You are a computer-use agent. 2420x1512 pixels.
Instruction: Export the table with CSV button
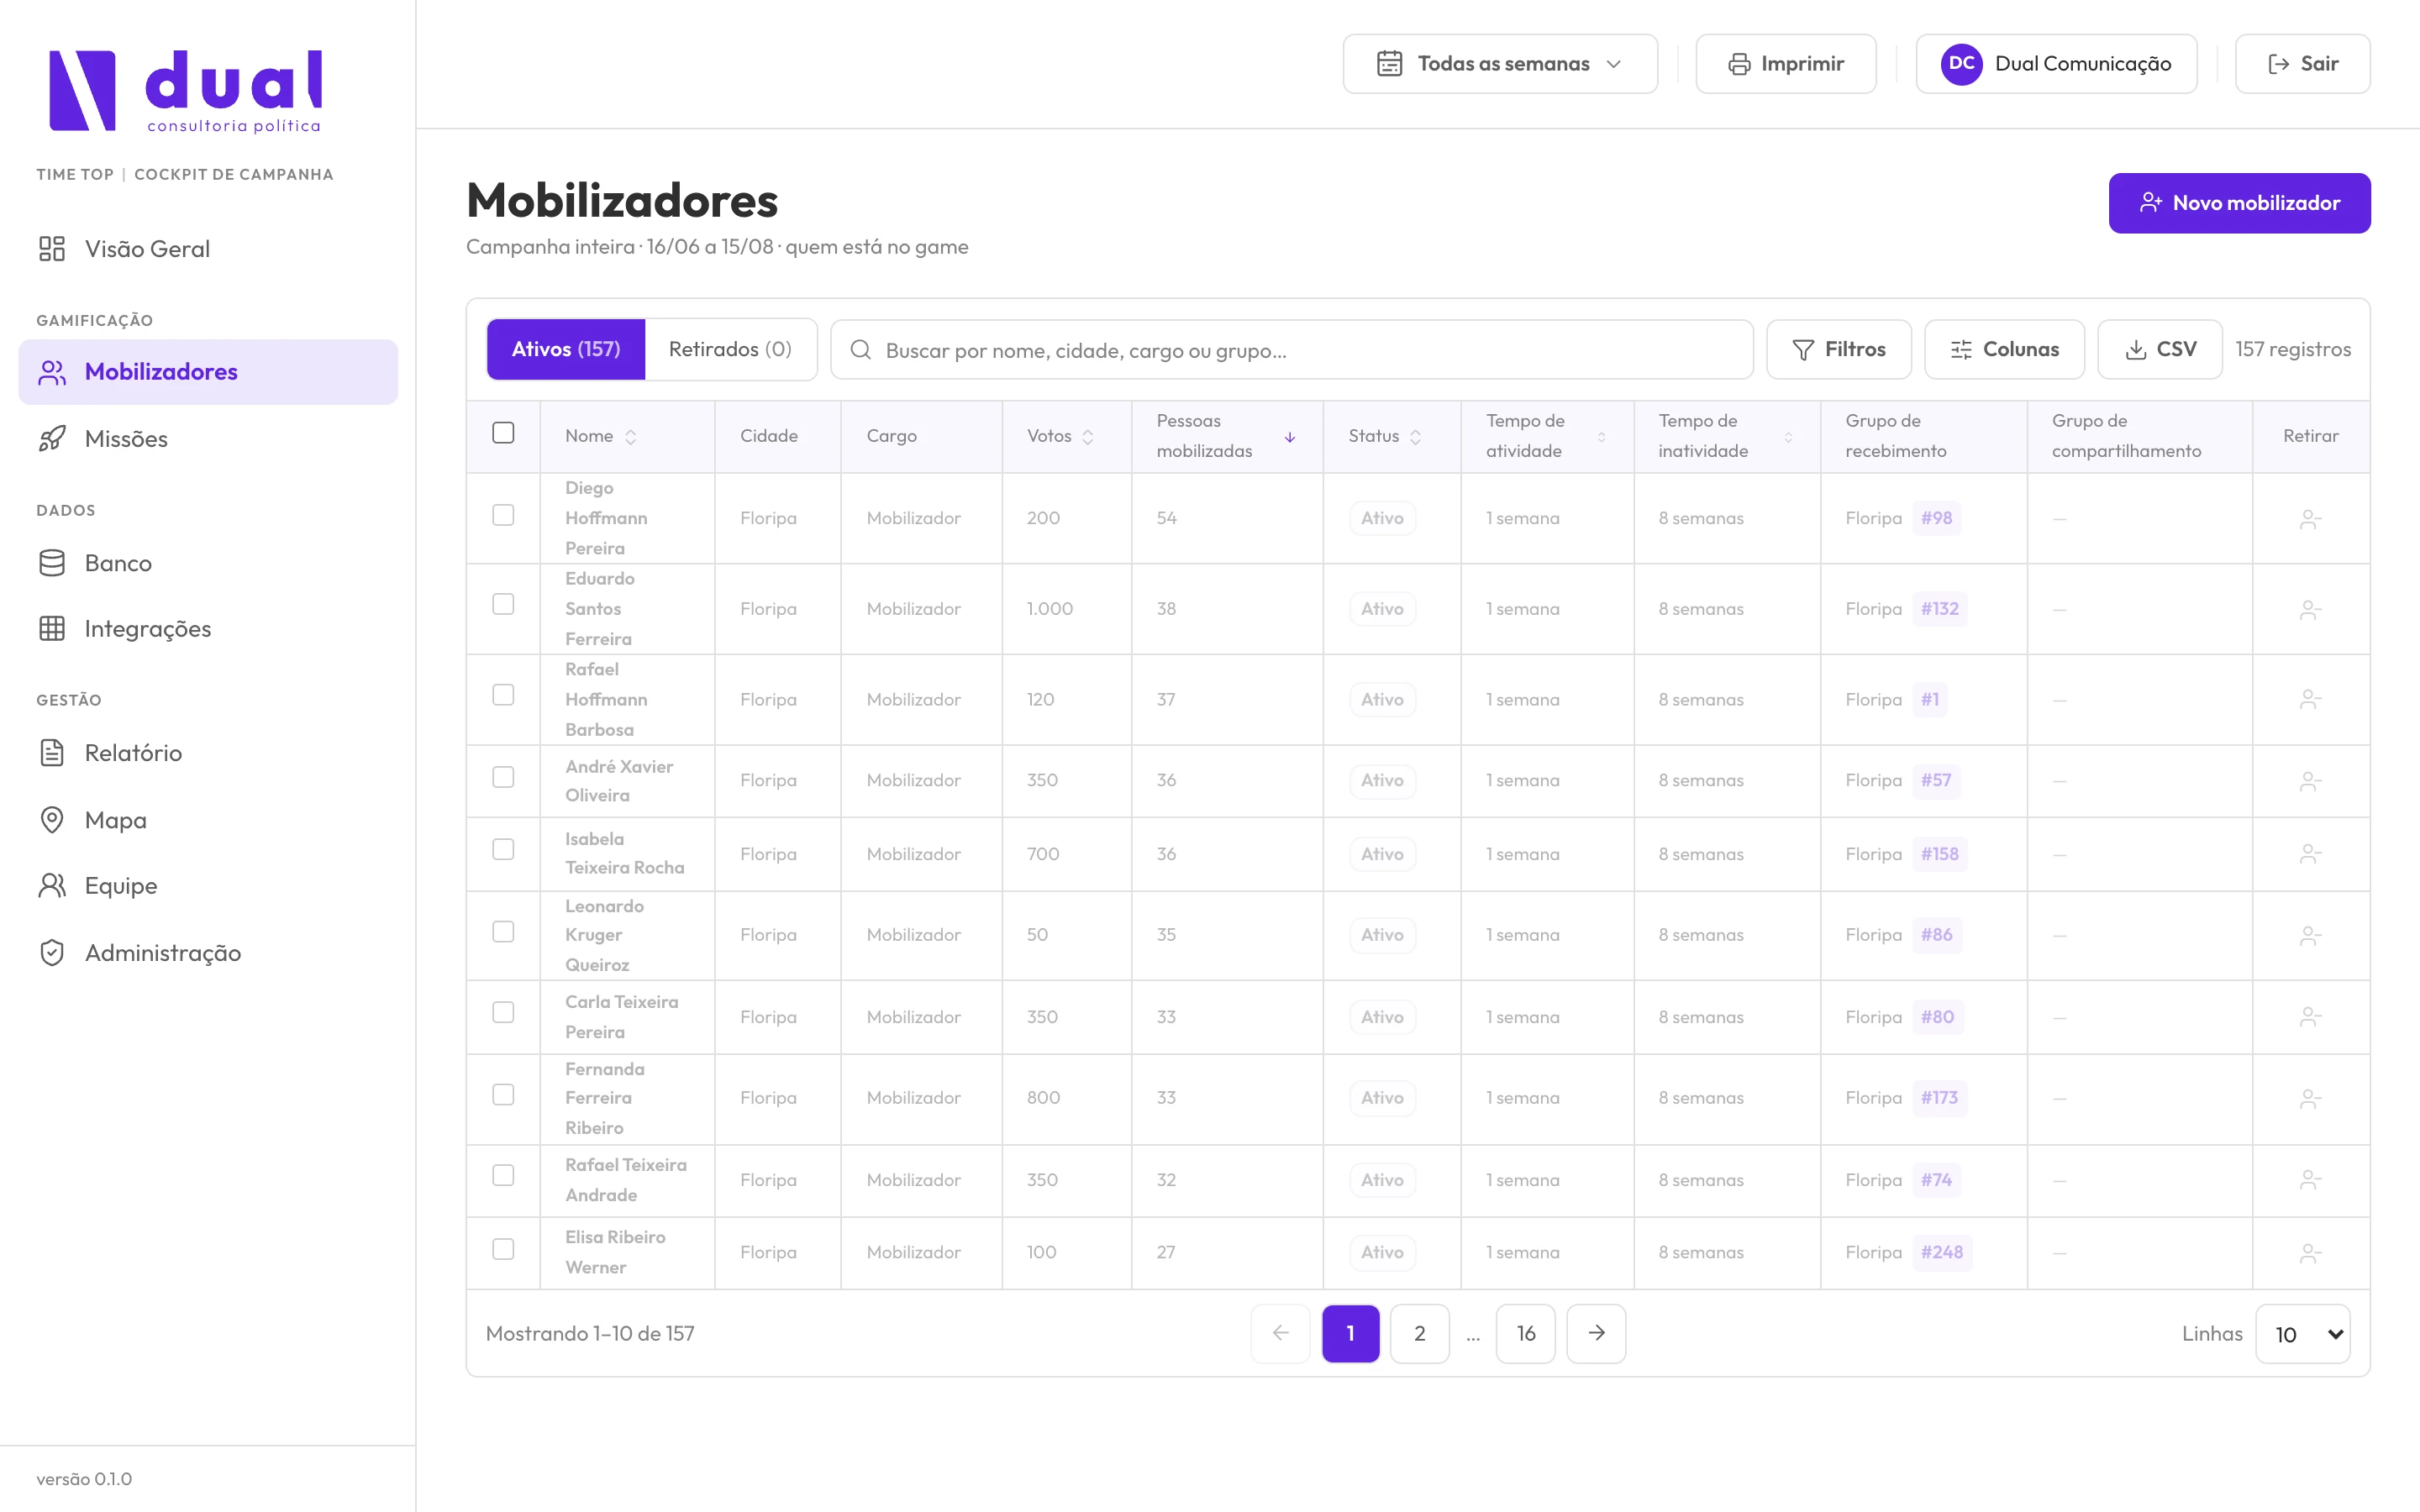[x=2160, y=349]
